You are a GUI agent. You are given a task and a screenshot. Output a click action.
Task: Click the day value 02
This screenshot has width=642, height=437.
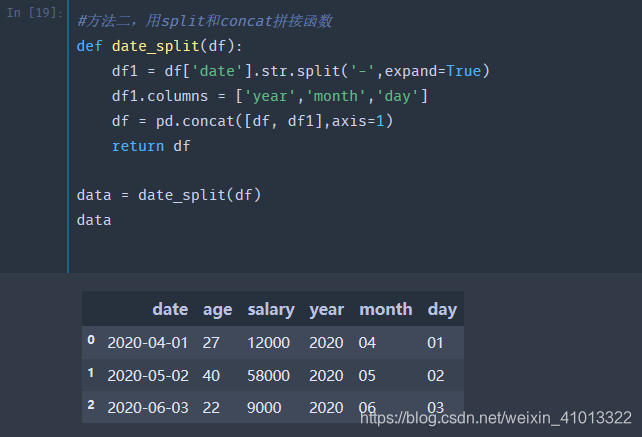(x=436, y=376)
